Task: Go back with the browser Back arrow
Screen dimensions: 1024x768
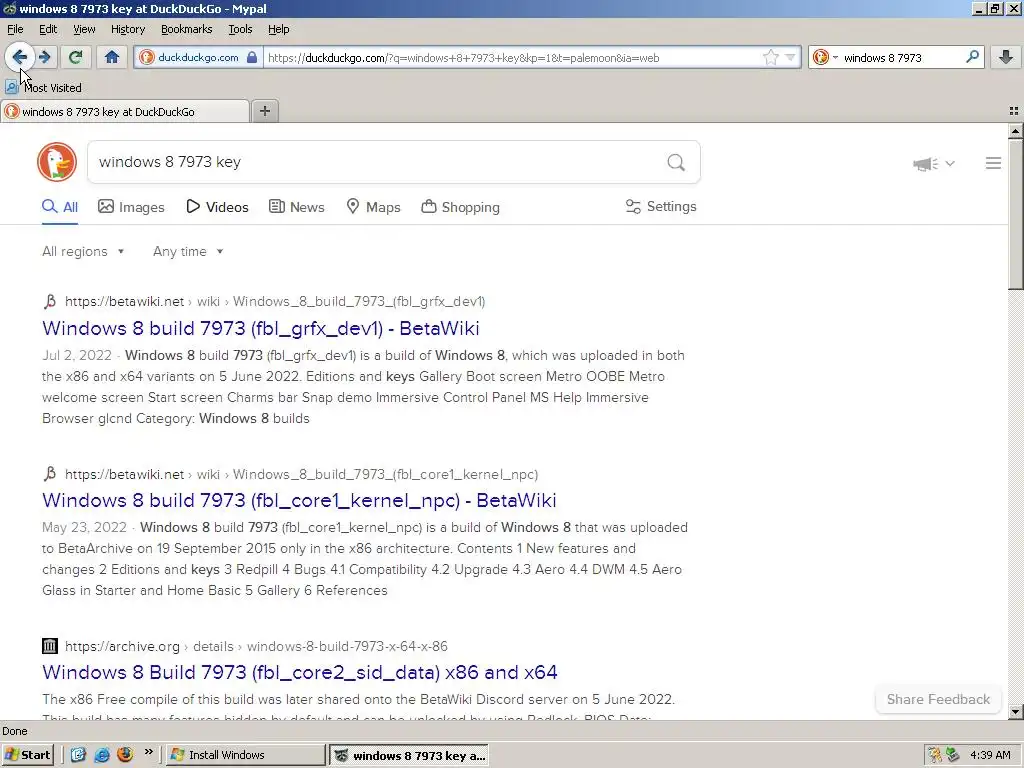Action: pyautogui.click(x=20, y=57)
